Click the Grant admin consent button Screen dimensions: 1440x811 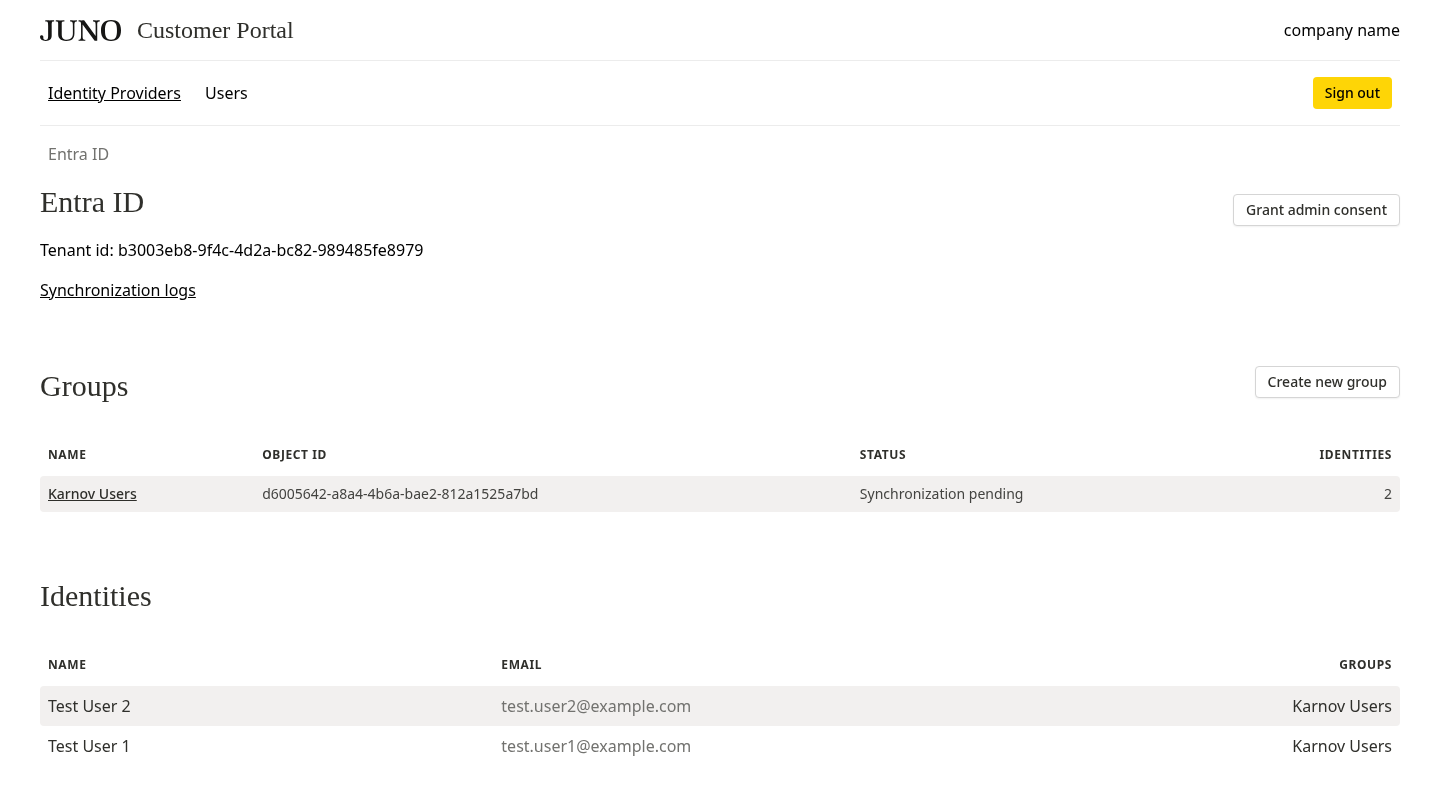tap(1316, 210)
